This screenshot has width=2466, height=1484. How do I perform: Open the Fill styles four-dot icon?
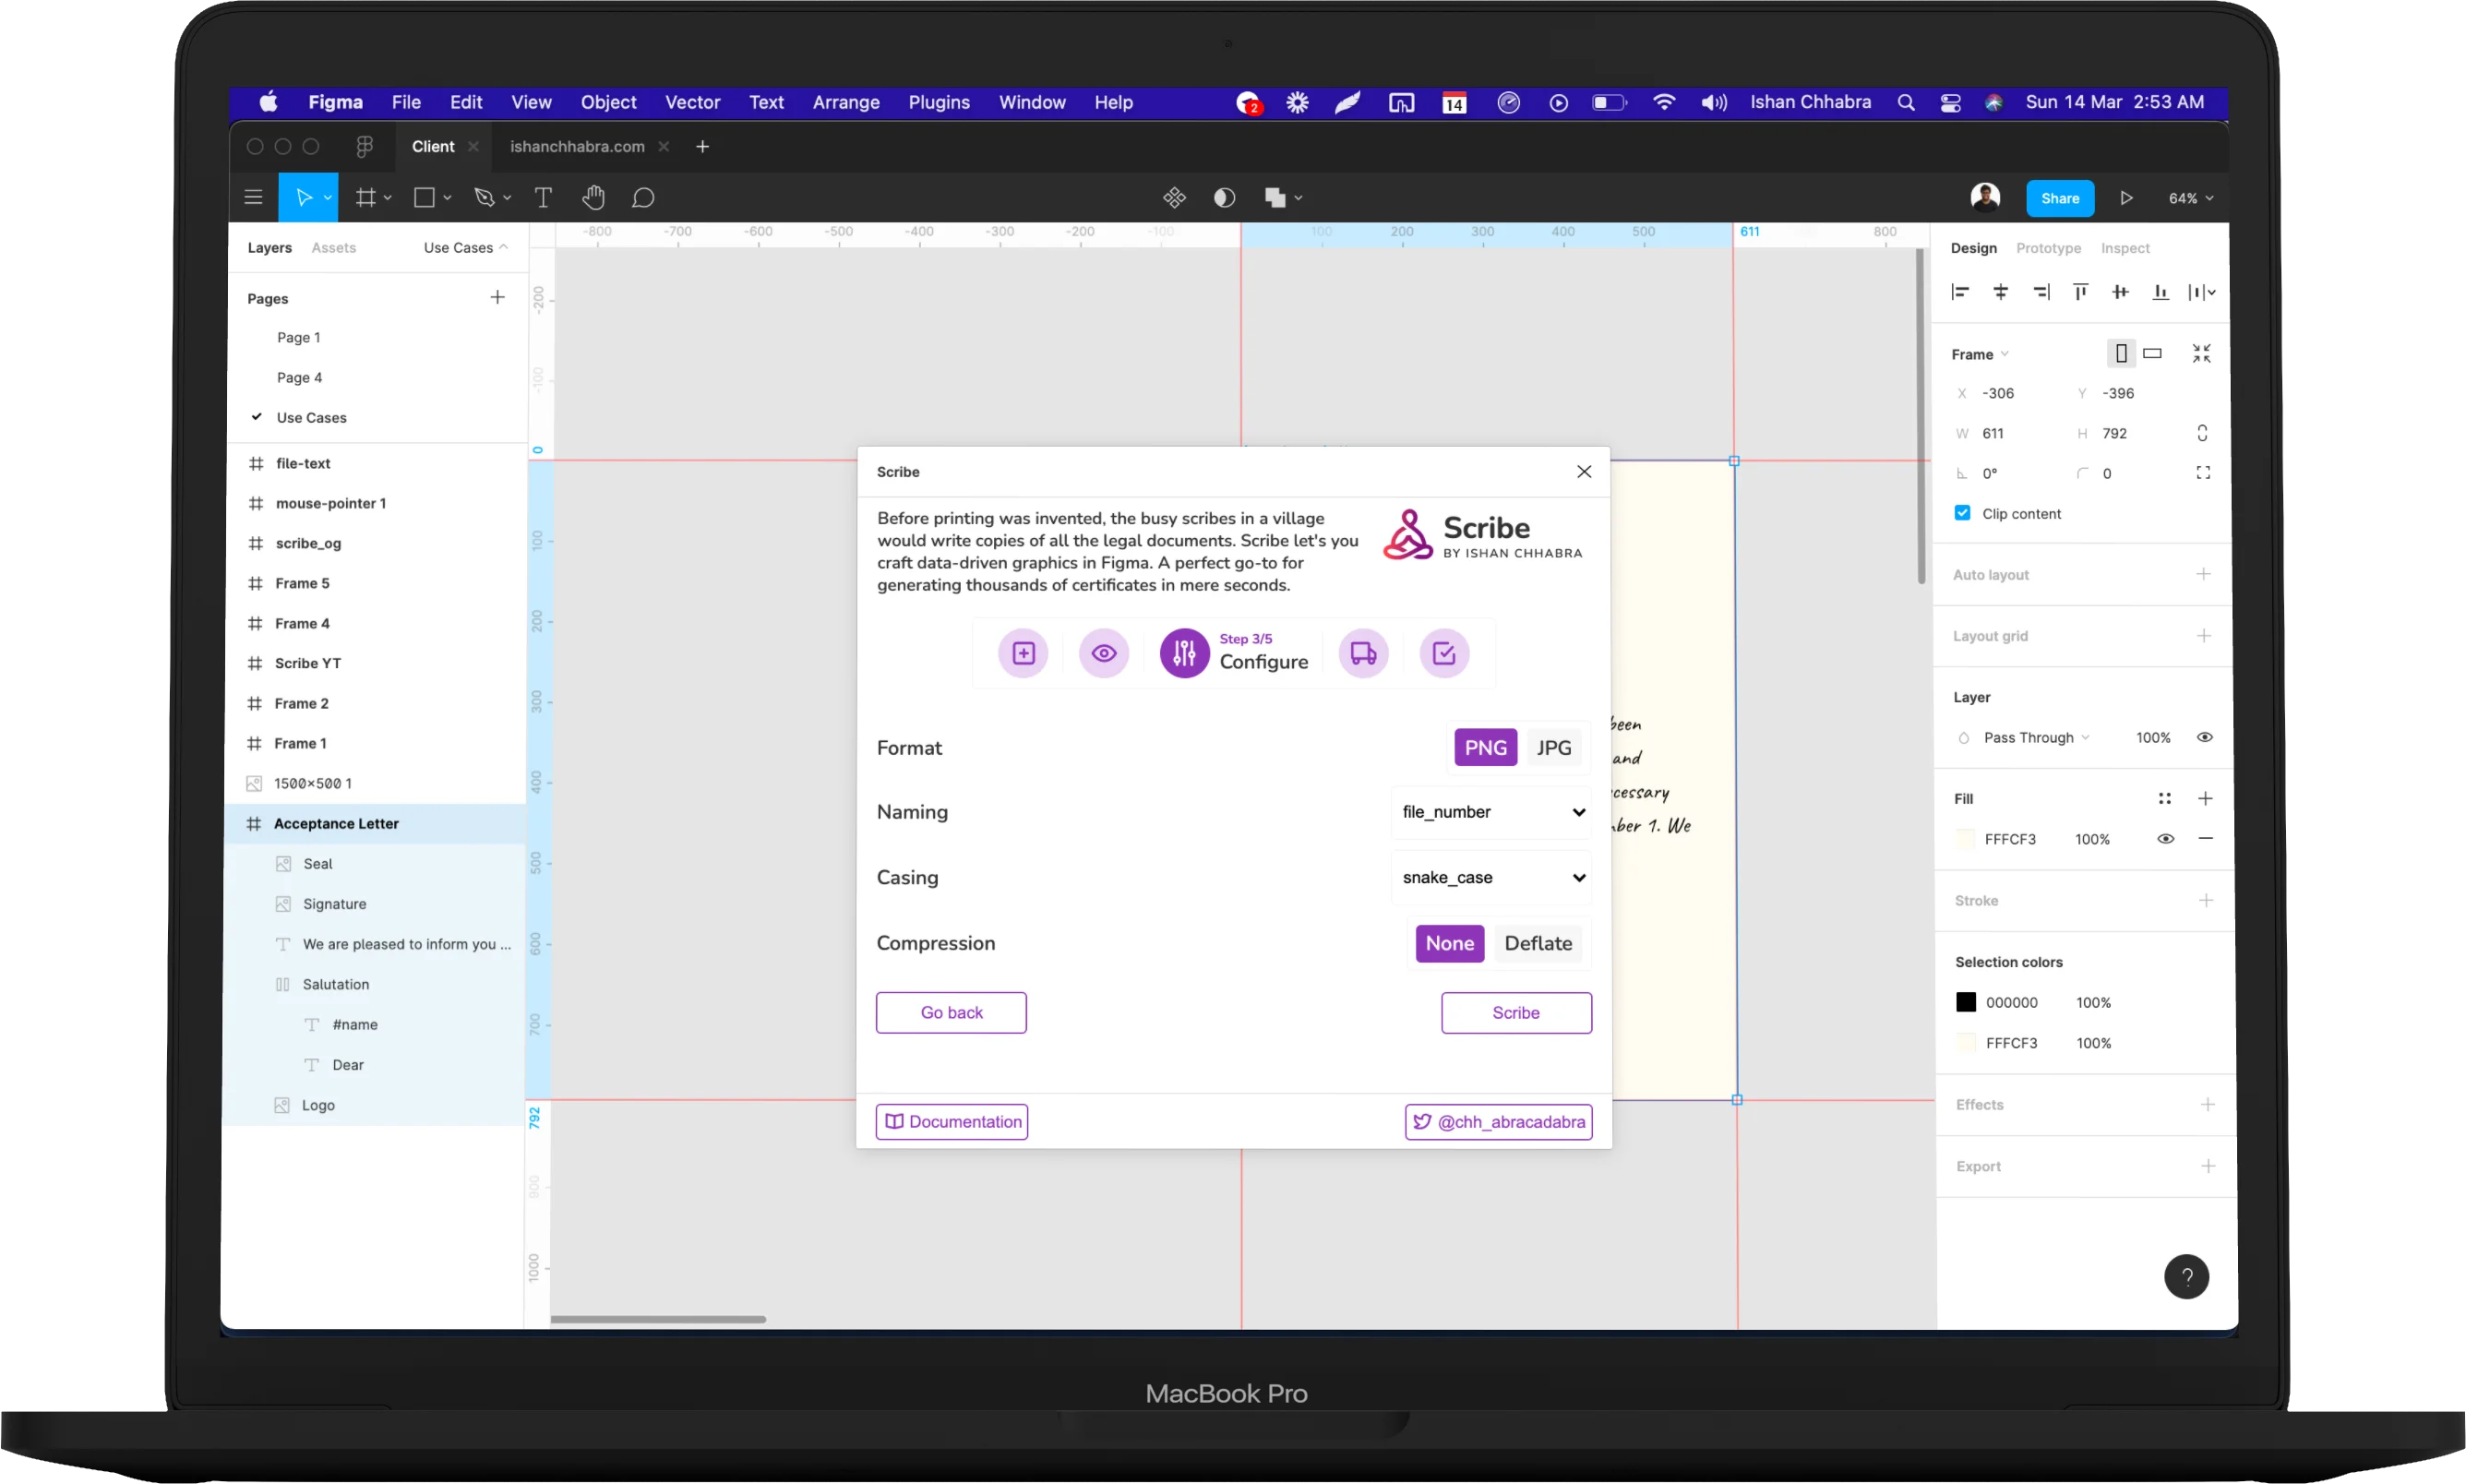pyautogui.click(x=2164, y=798)
